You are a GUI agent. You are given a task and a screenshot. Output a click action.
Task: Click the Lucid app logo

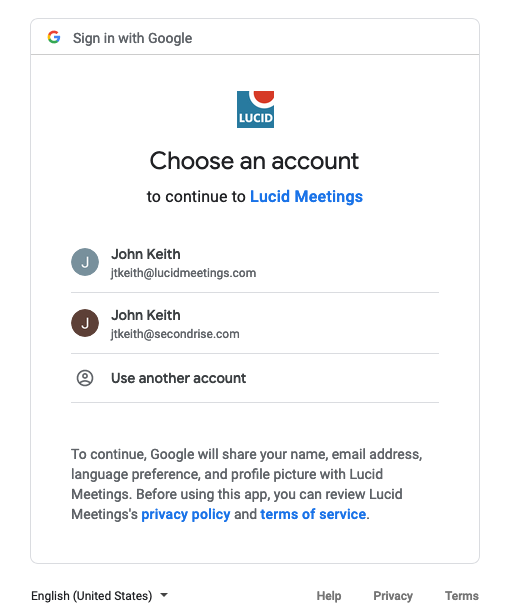point(255,109)
